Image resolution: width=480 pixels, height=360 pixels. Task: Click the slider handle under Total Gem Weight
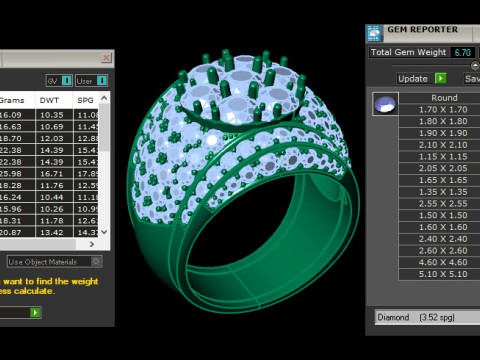click(475, 66)
